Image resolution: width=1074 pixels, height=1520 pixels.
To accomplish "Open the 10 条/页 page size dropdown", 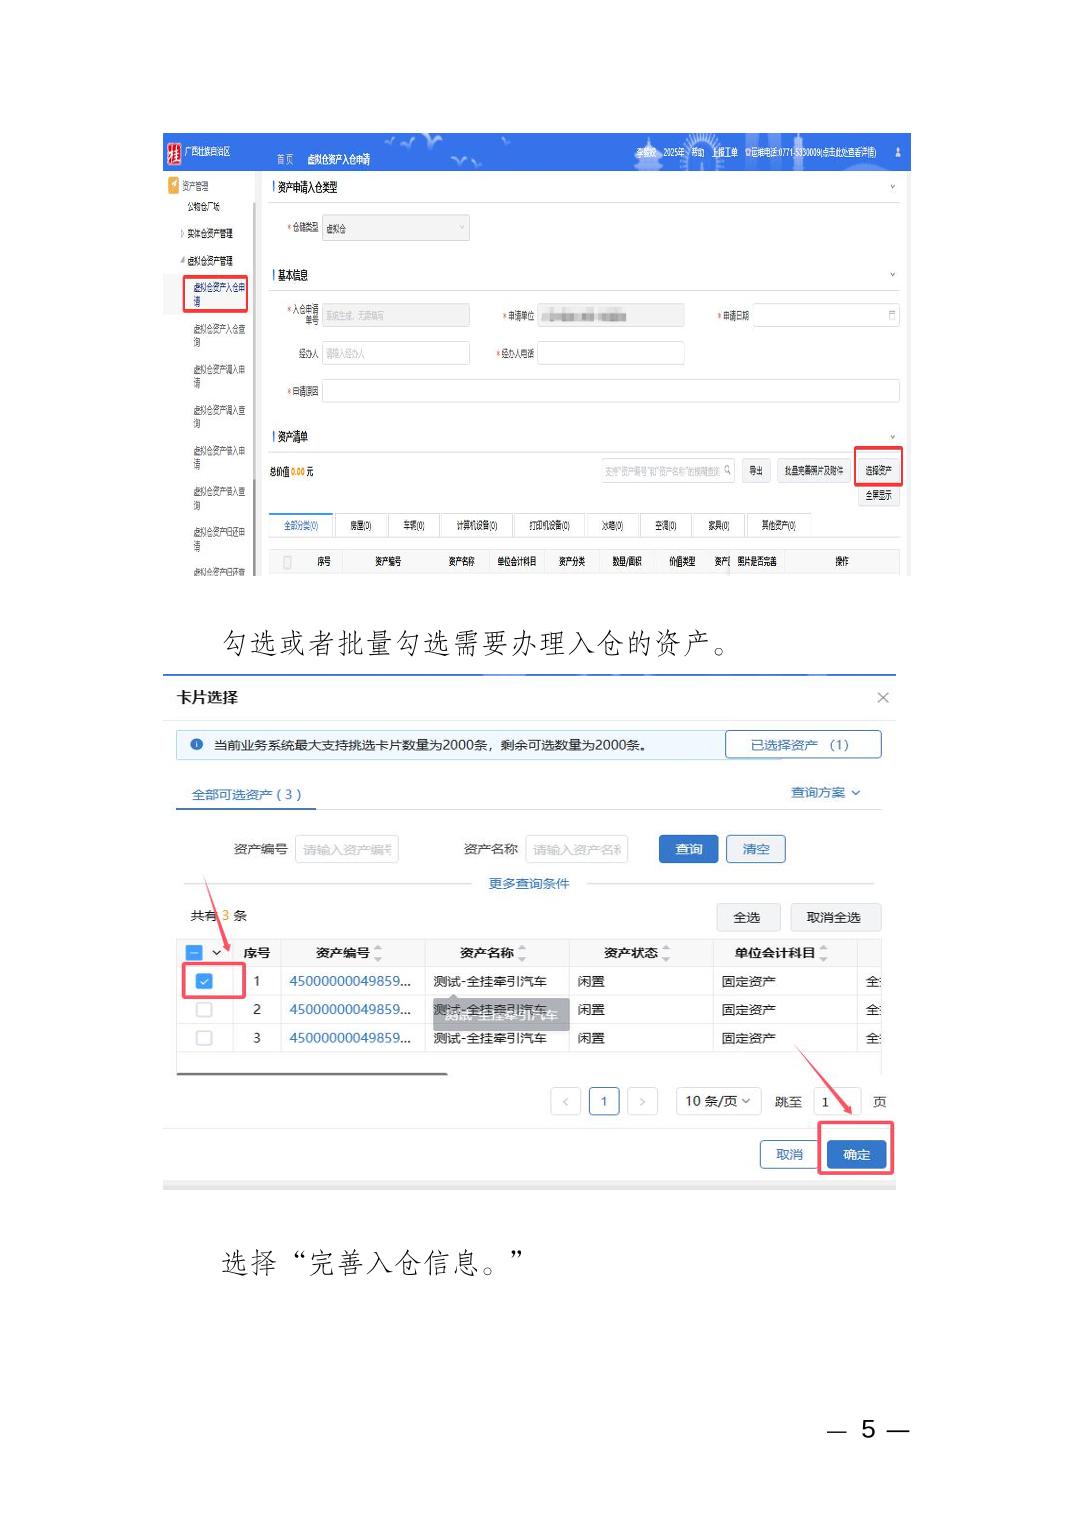I will pos(718,1101).
